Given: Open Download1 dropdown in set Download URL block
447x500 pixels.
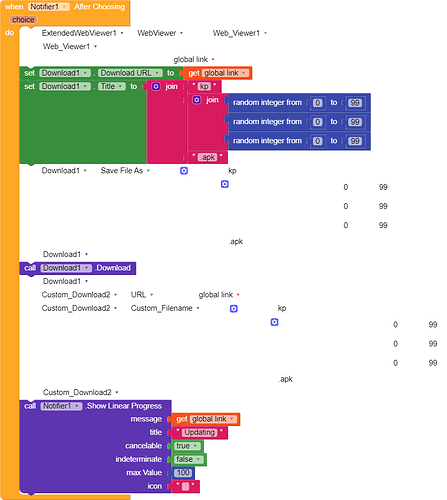Looking at the screenshot, I should tap(65, 73).
